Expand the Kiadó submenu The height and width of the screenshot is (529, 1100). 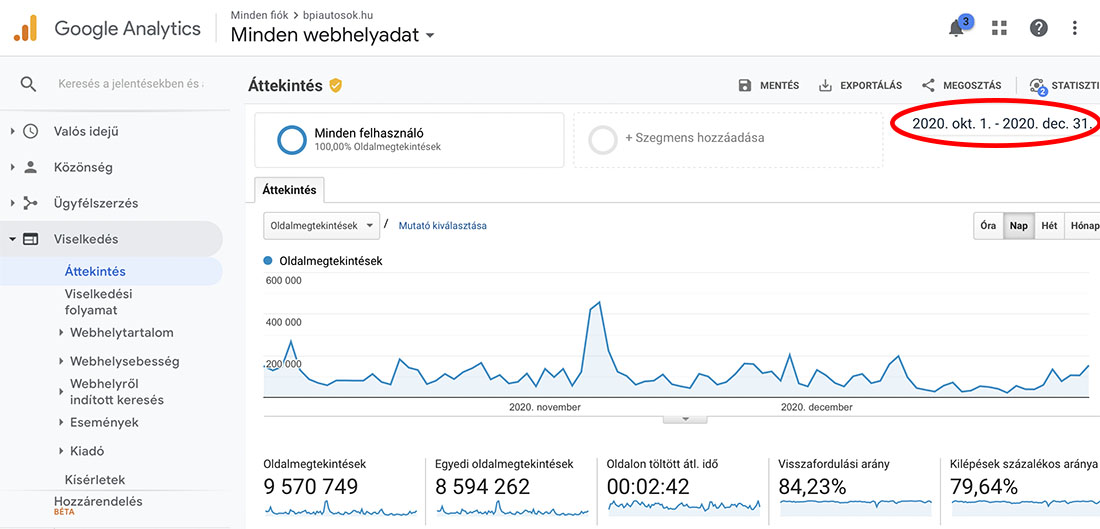[61, 451]
